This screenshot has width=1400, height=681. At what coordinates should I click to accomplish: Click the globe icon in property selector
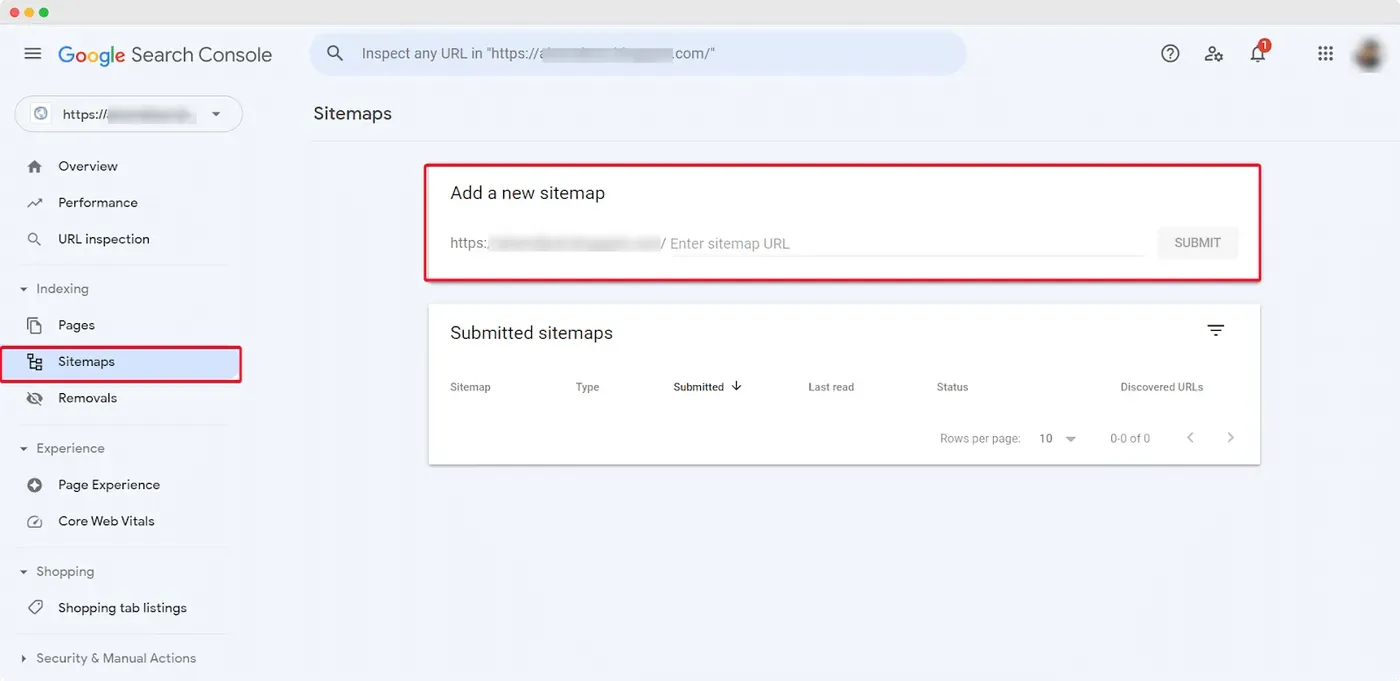coord(41,114)
